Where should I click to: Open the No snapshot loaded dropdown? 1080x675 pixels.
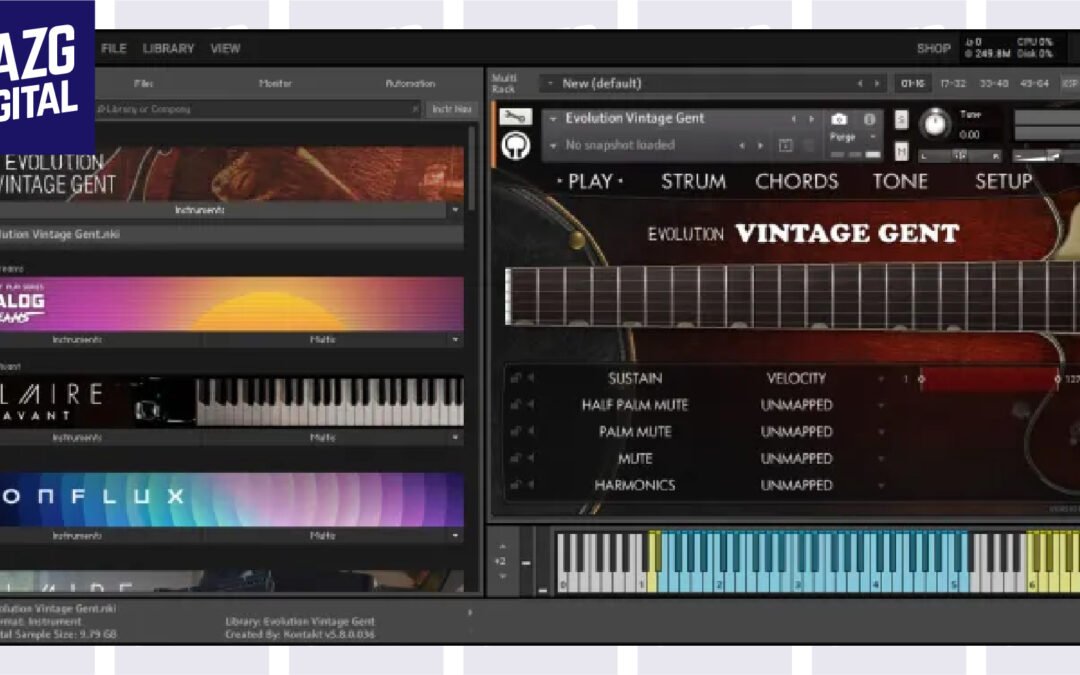click(x=553, y=145)
